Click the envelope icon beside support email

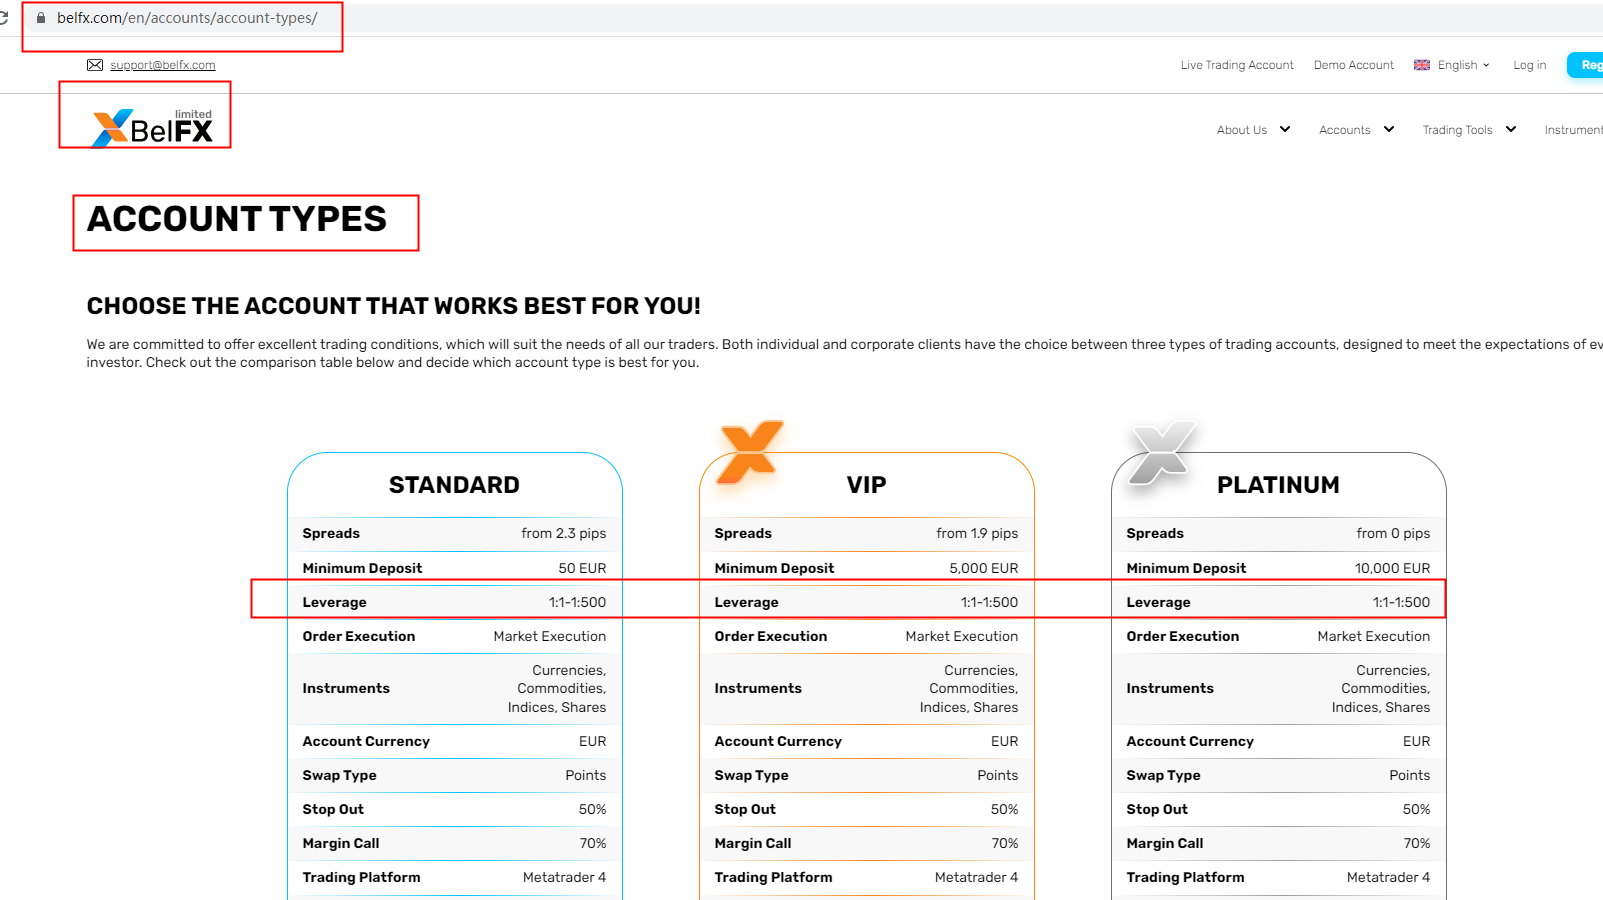click(95, 65)
